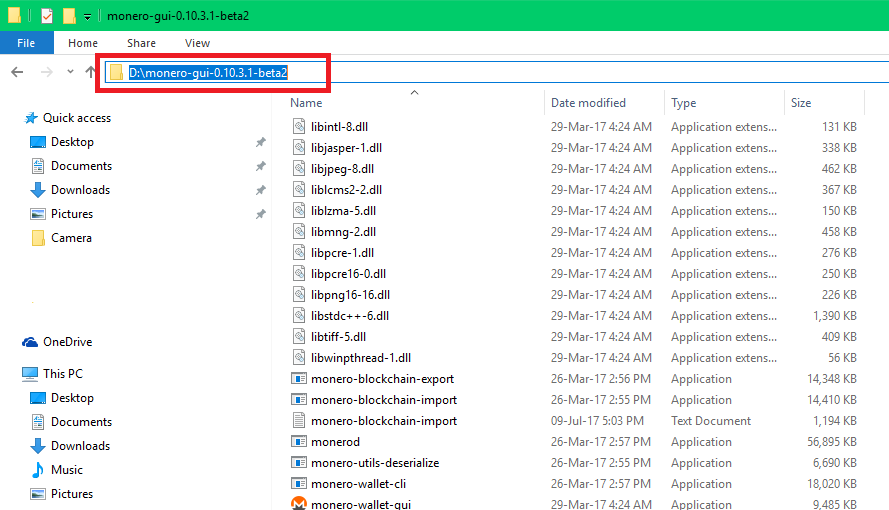Open the recent locations dropdown arrow
889x510 pixels.
point(70,72)
